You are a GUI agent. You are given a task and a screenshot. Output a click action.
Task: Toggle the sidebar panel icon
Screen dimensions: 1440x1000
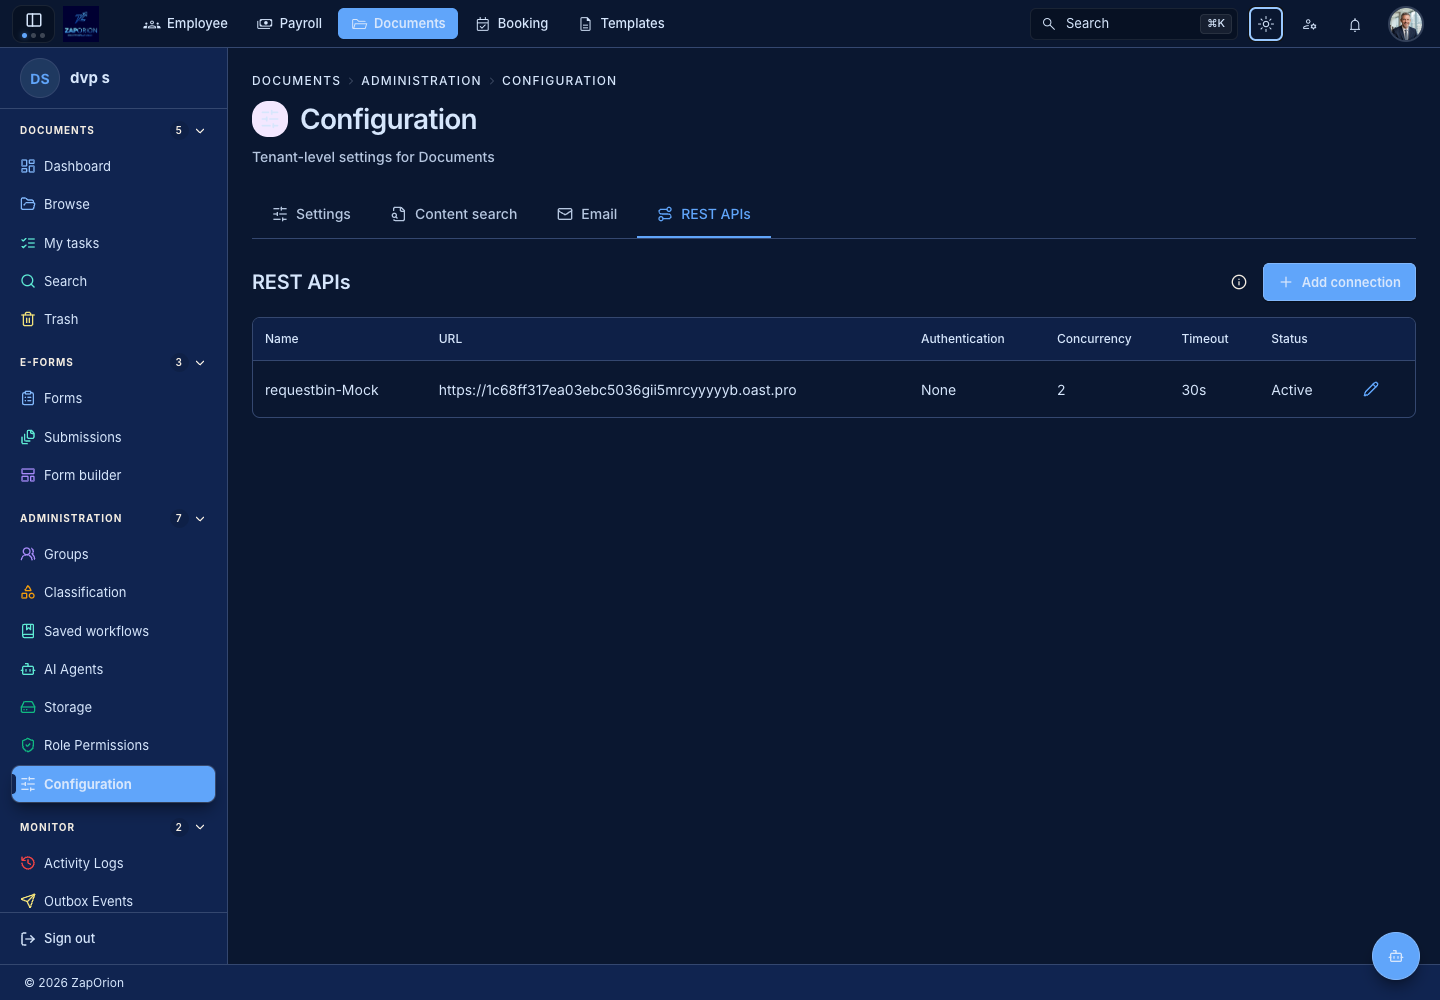(34, 21)
